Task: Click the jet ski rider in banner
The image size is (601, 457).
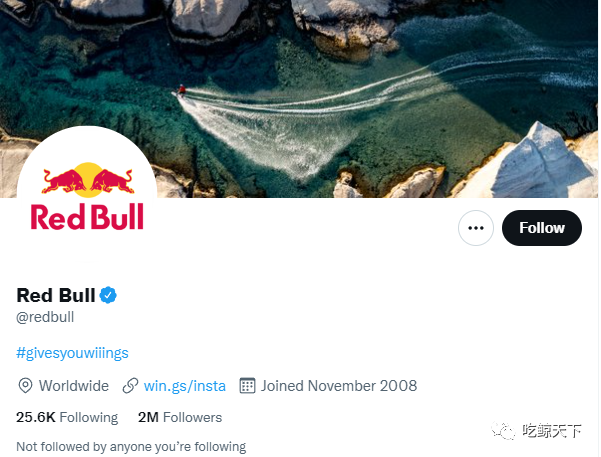Action: (x=181, y=91)
